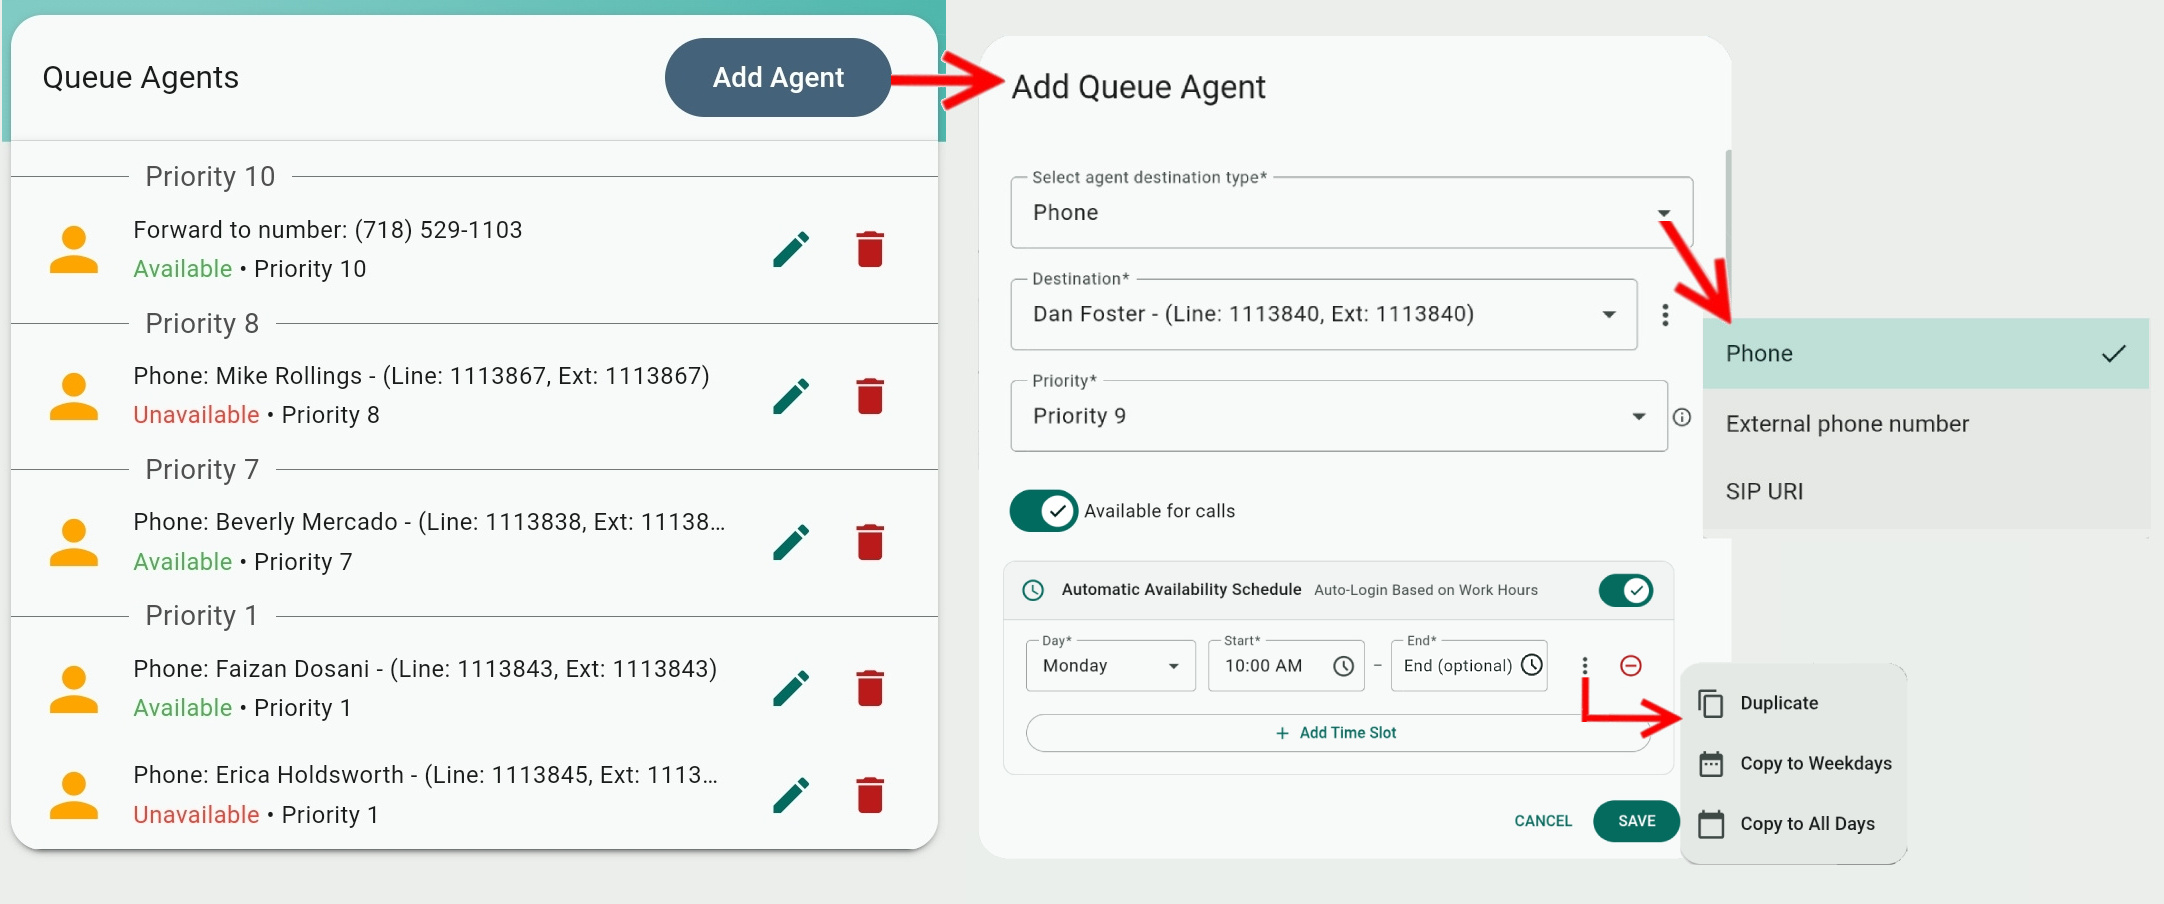
Task: Click Unavailable status of Mike Rollings
Action: [196, 415]
